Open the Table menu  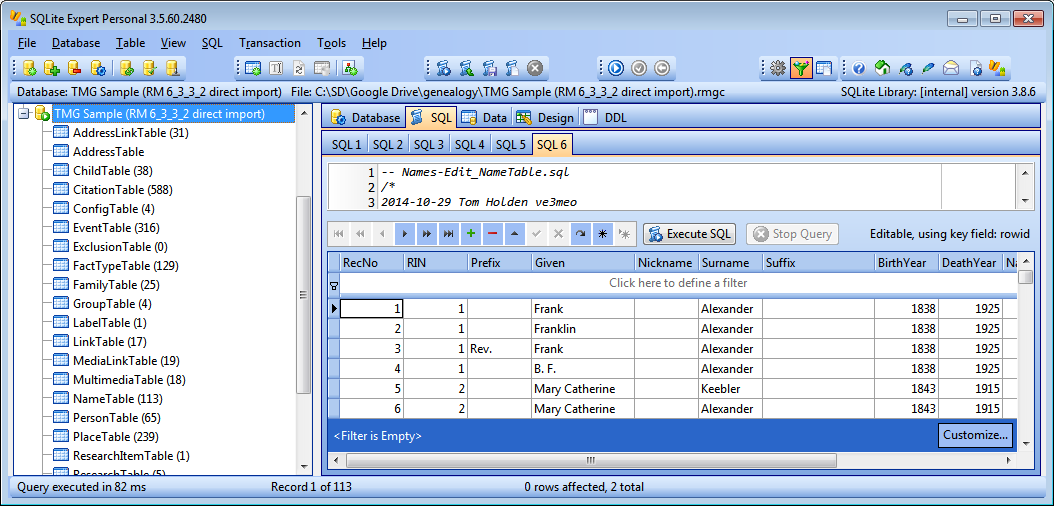pyautogui.click(x=130, y=43)
